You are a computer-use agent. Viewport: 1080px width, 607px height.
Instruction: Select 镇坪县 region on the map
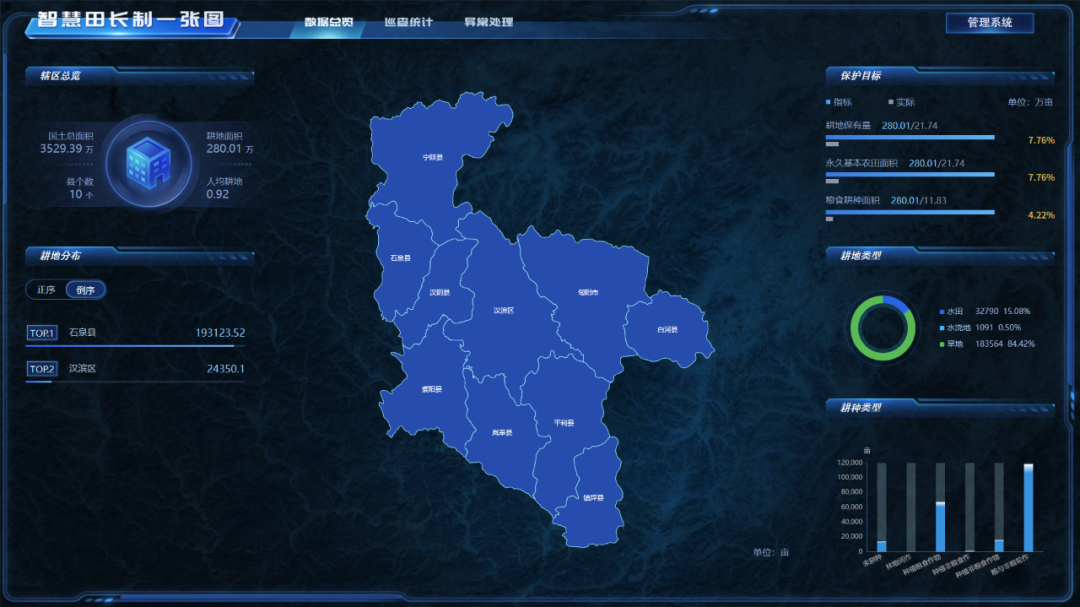pos(593,497)
